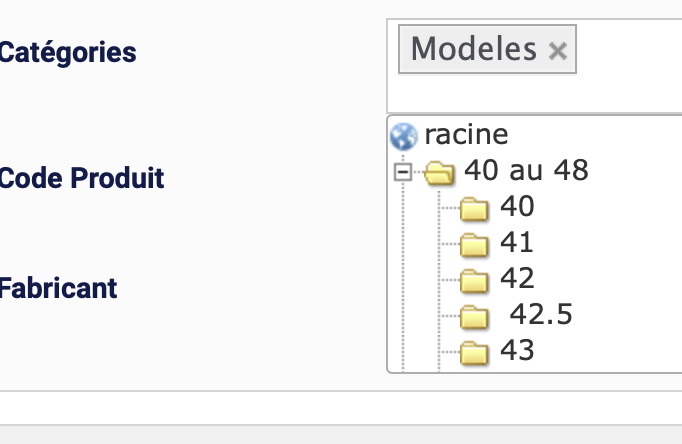
Task: Click the Modeles tag text
Action: [x=474, y=49]
